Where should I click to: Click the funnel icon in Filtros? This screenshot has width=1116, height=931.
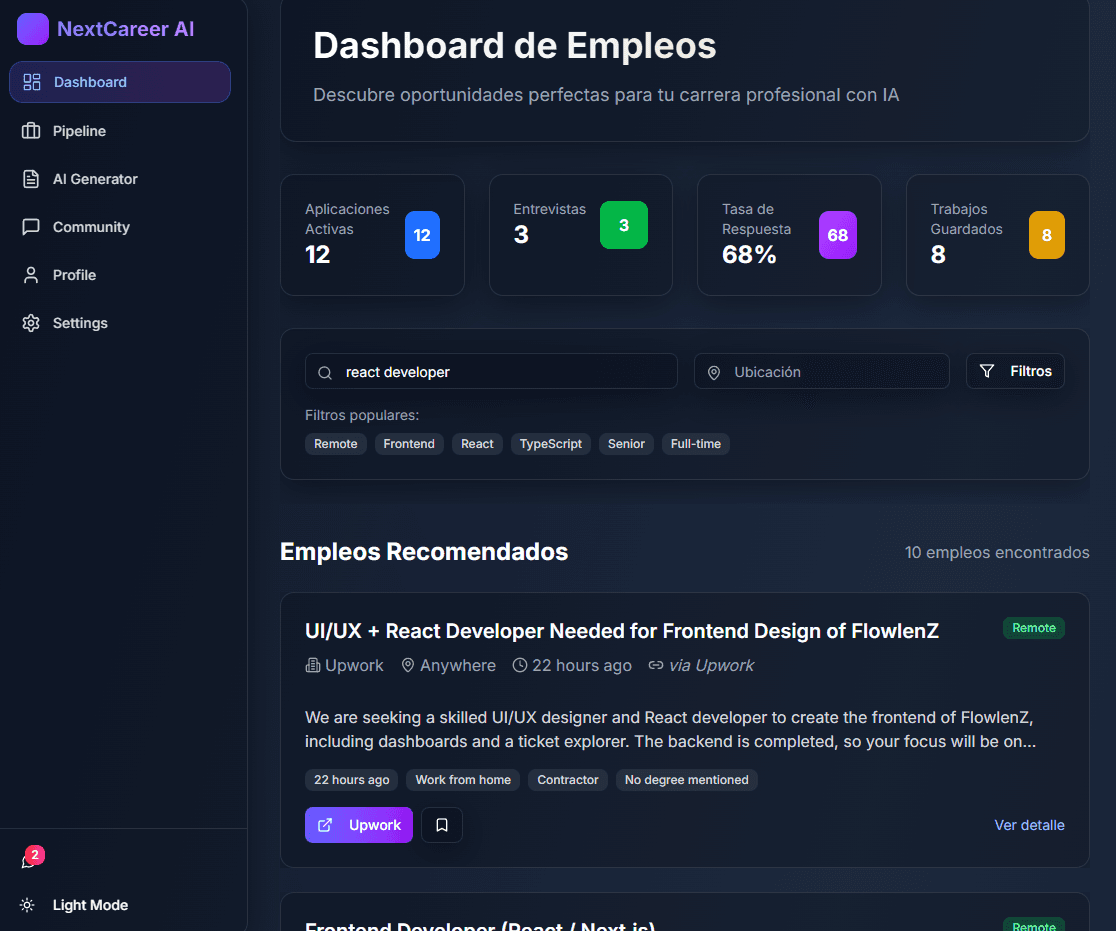[986, 371]
